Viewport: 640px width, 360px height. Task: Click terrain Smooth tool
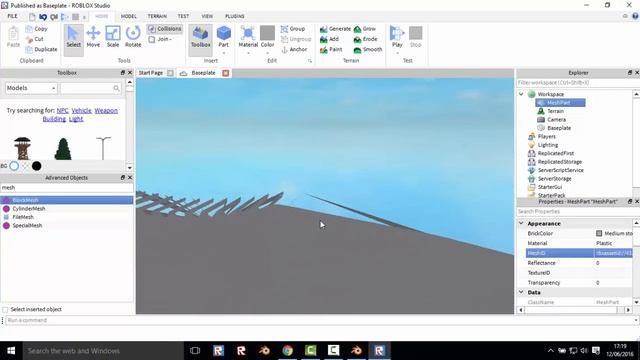(x=368, y=49)
